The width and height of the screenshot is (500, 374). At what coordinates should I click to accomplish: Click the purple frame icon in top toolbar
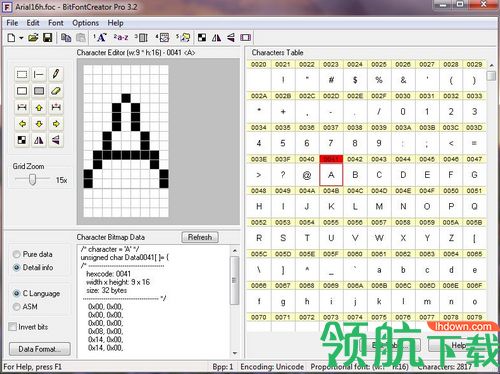[x=246, y=38]
